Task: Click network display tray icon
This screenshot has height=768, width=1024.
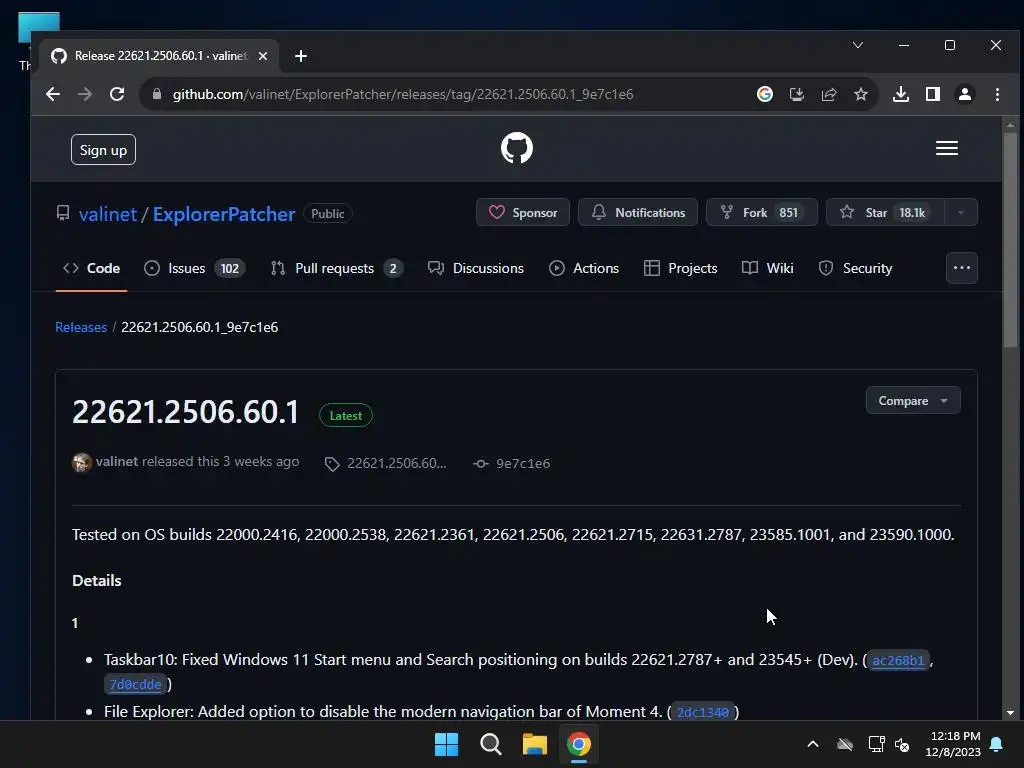Action: [876, 744]
